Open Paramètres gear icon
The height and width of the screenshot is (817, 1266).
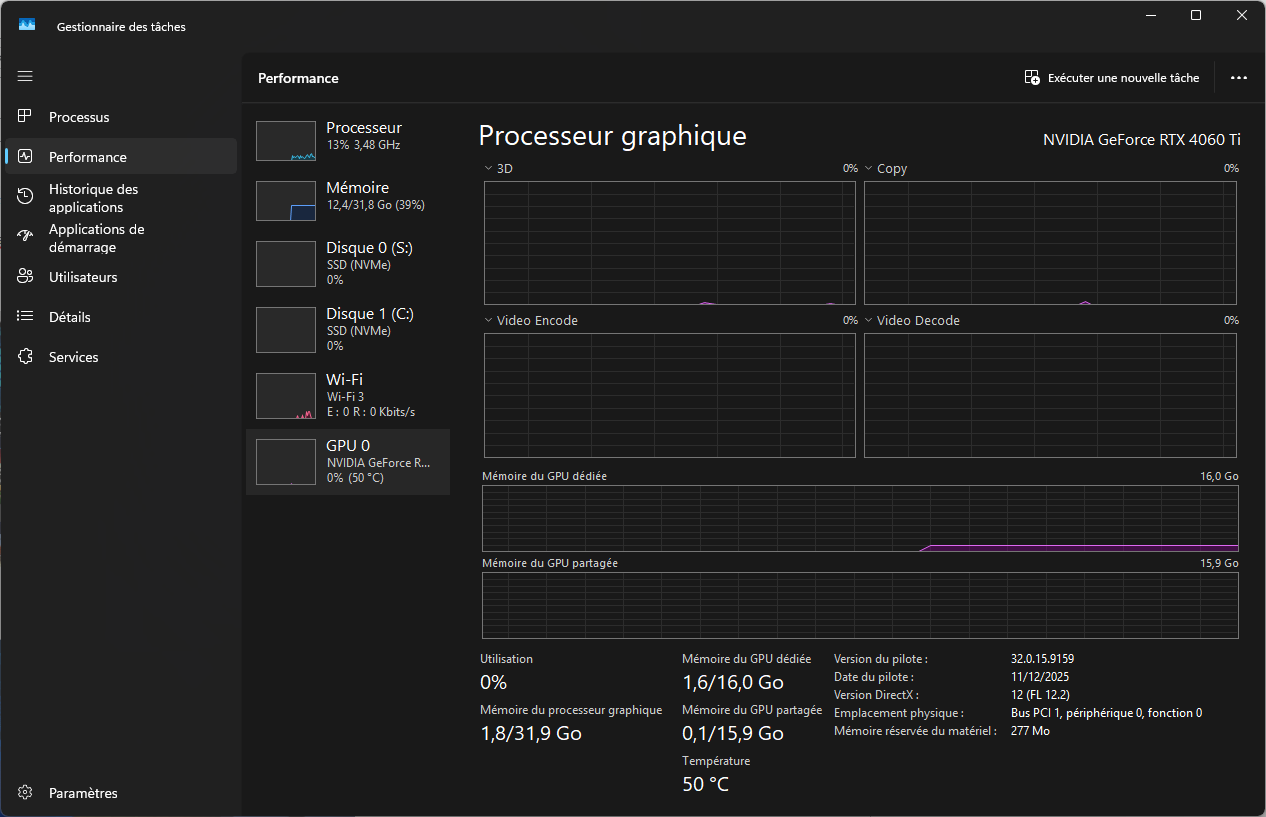coord(26,793)
